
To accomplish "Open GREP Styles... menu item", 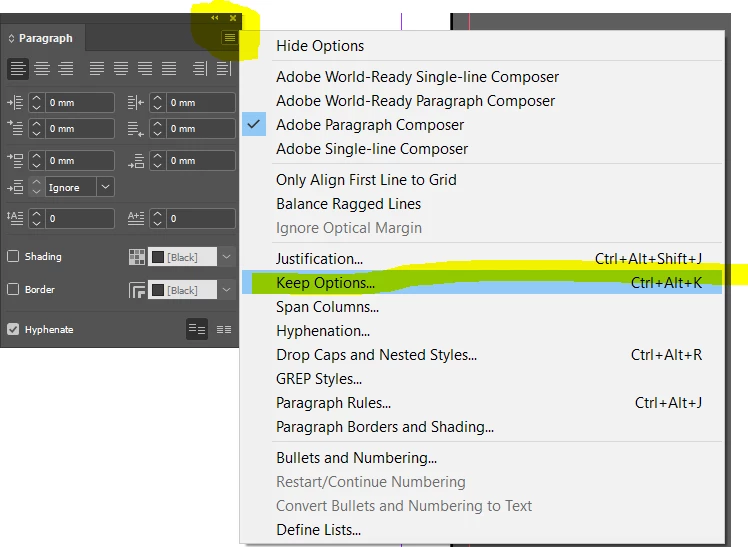I will (x=319, y=379).
